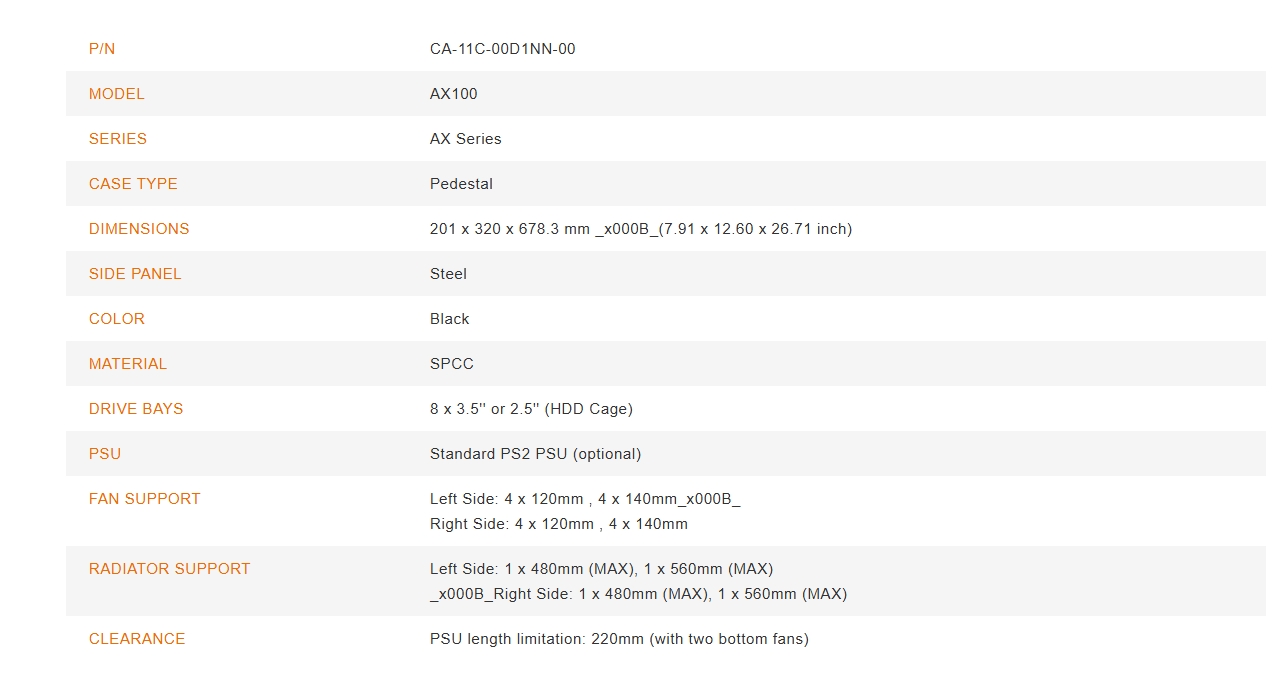This screenshot has height=690, width=1274.
Task: Select the FAN SUPPORT label
Action: tap(145, 499)
